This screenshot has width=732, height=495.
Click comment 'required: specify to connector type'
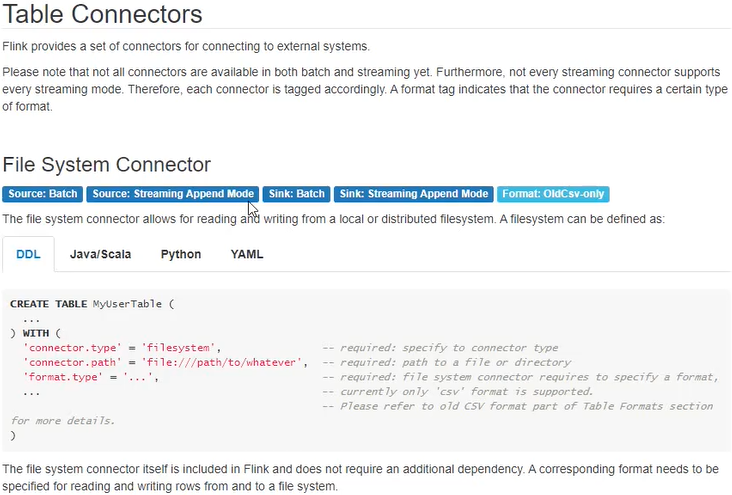click(x=440, y=348)
